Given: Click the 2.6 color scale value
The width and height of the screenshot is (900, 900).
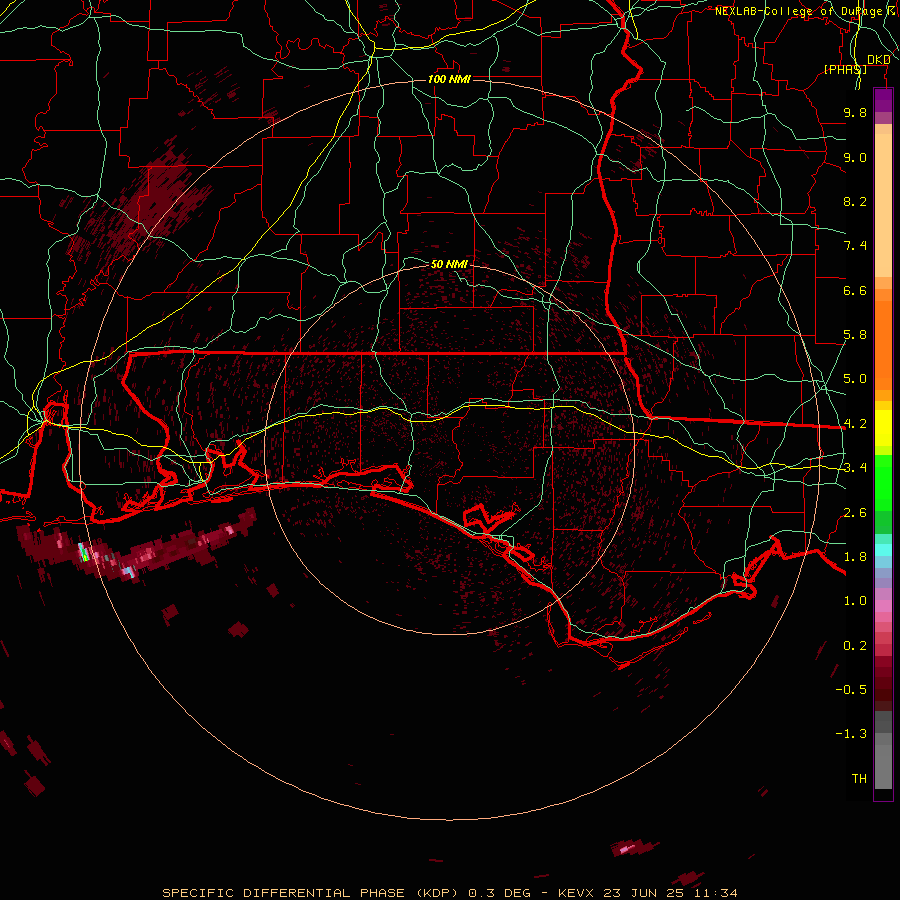Looking at the screenshot, I should tap(855, 512).
